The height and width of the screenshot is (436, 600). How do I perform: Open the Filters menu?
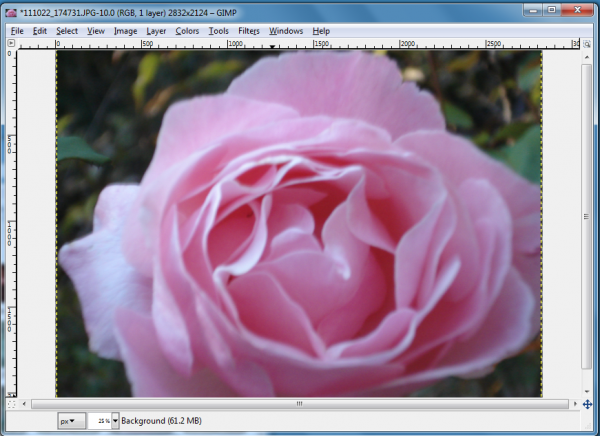coord(249,31)
